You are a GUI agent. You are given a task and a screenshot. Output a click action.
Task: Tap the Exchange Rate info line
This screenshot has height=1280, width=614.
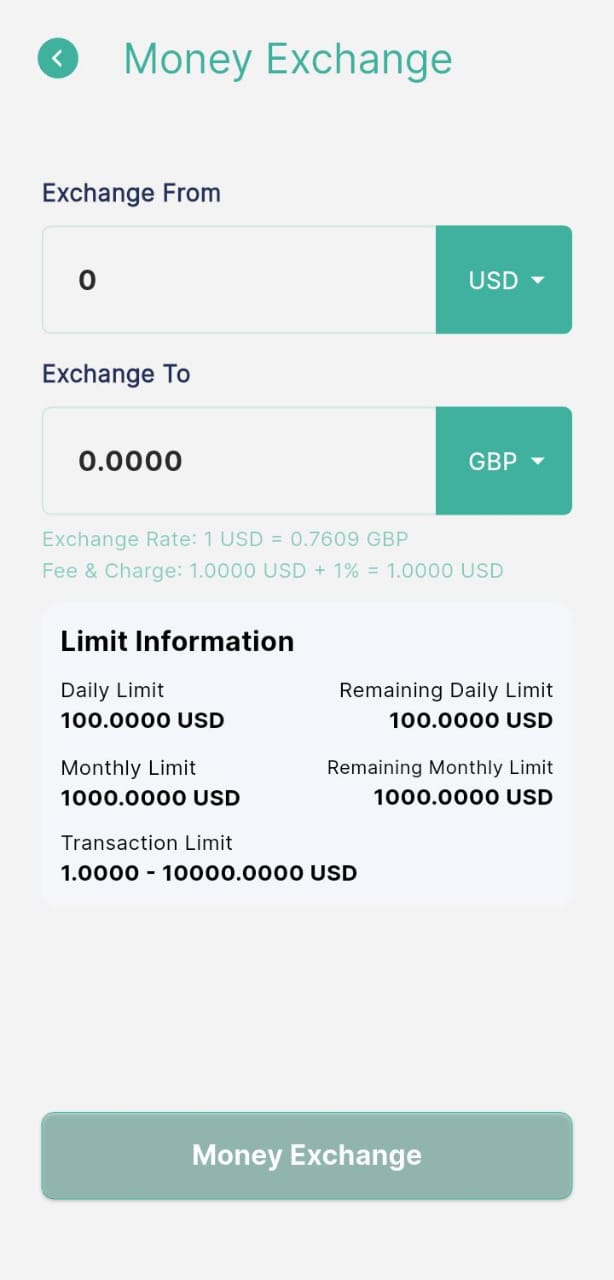pyautogui.click(x=225, y=540)
